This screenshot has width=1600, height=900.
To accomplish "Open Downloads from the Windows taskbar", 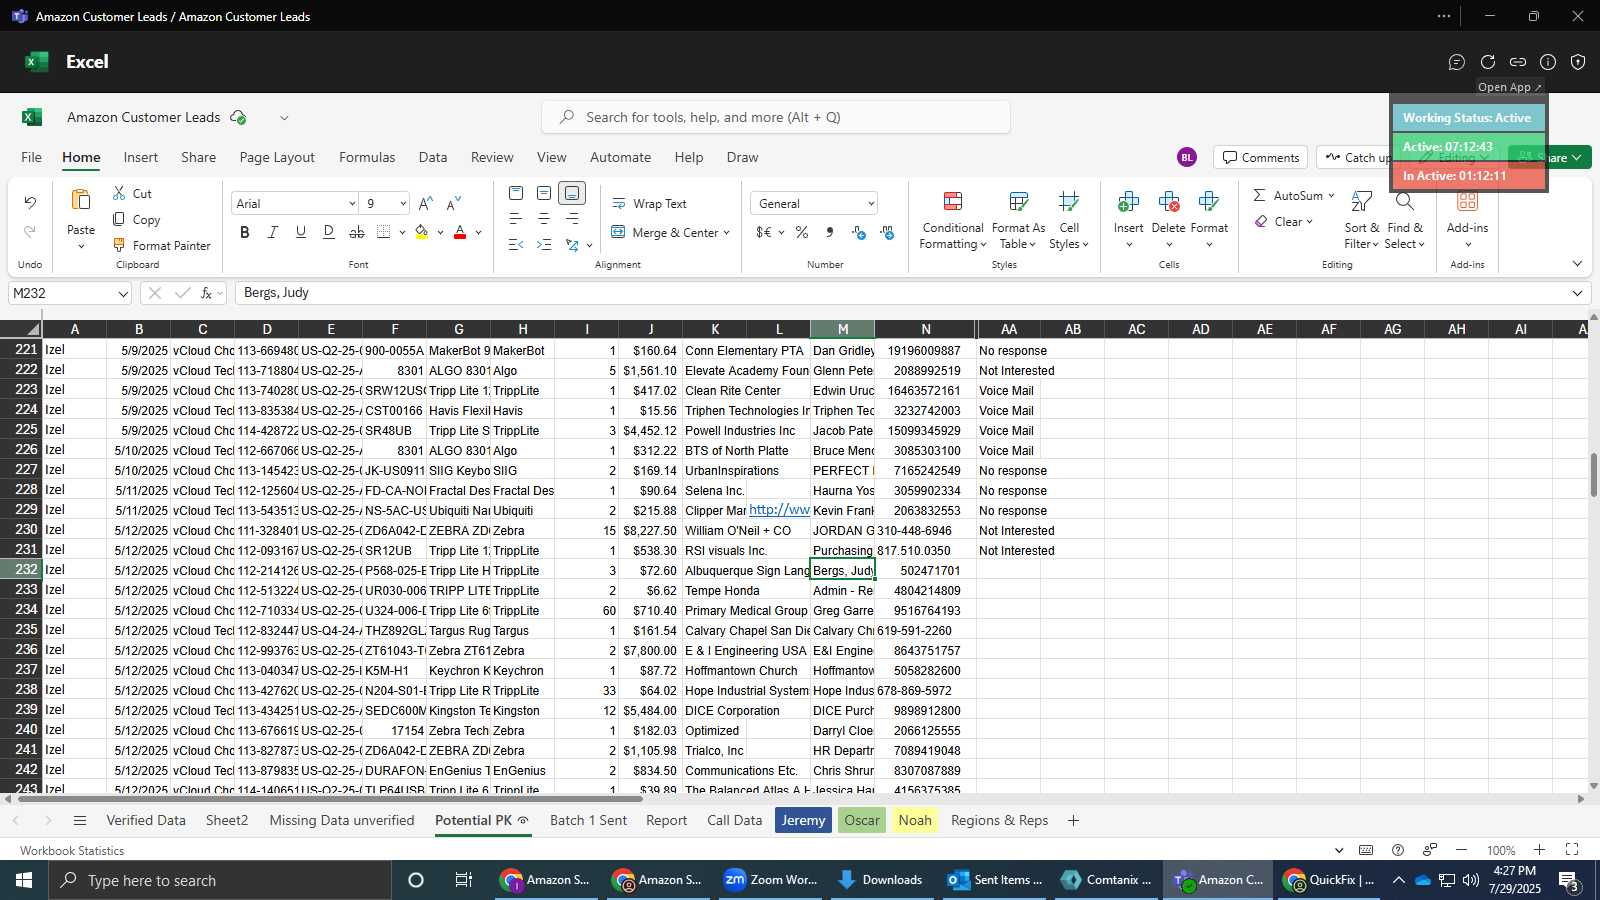I will coord(880,880).
